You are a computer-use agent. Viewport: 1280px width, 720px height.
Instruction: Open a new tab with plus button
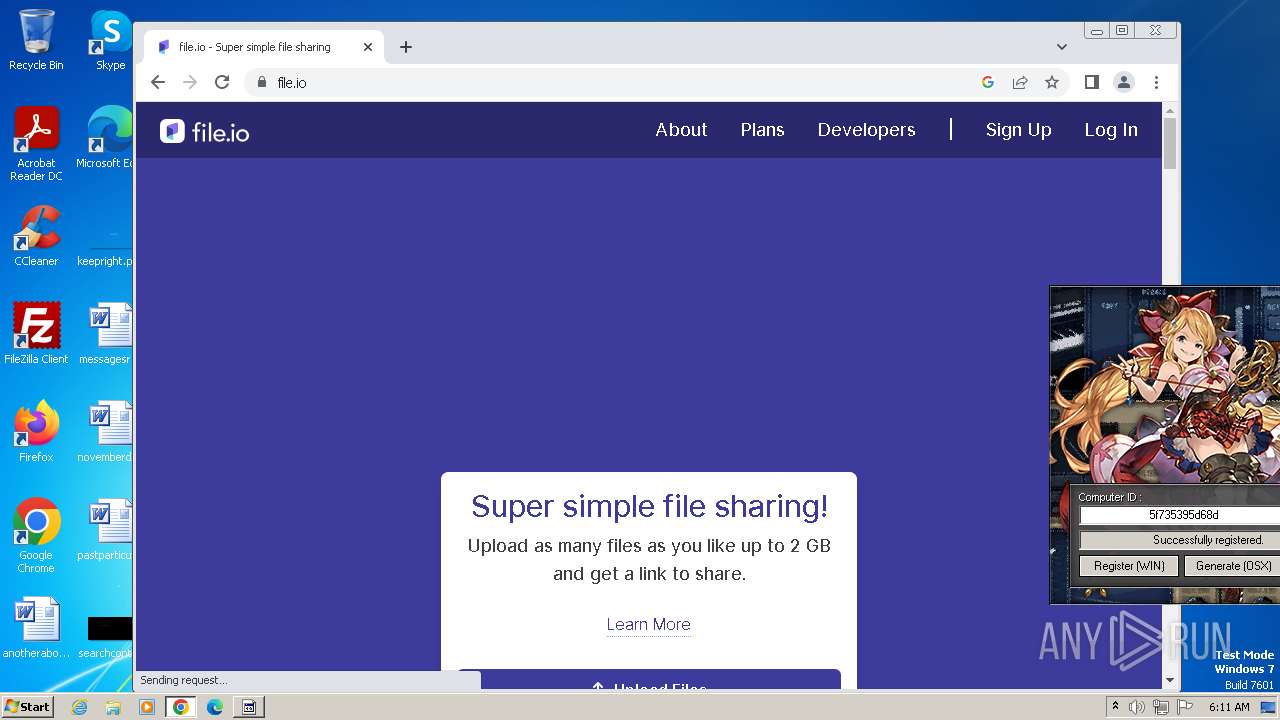[x=405, y=47]
